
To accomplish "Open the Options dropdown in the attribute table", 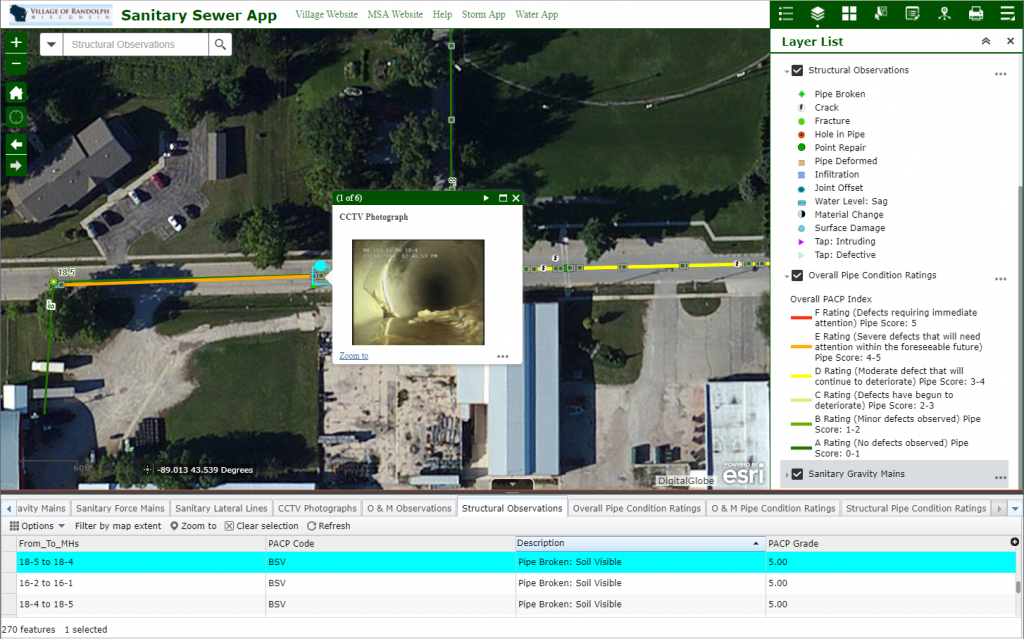I will pyautogui.click(x=37, y=525).
